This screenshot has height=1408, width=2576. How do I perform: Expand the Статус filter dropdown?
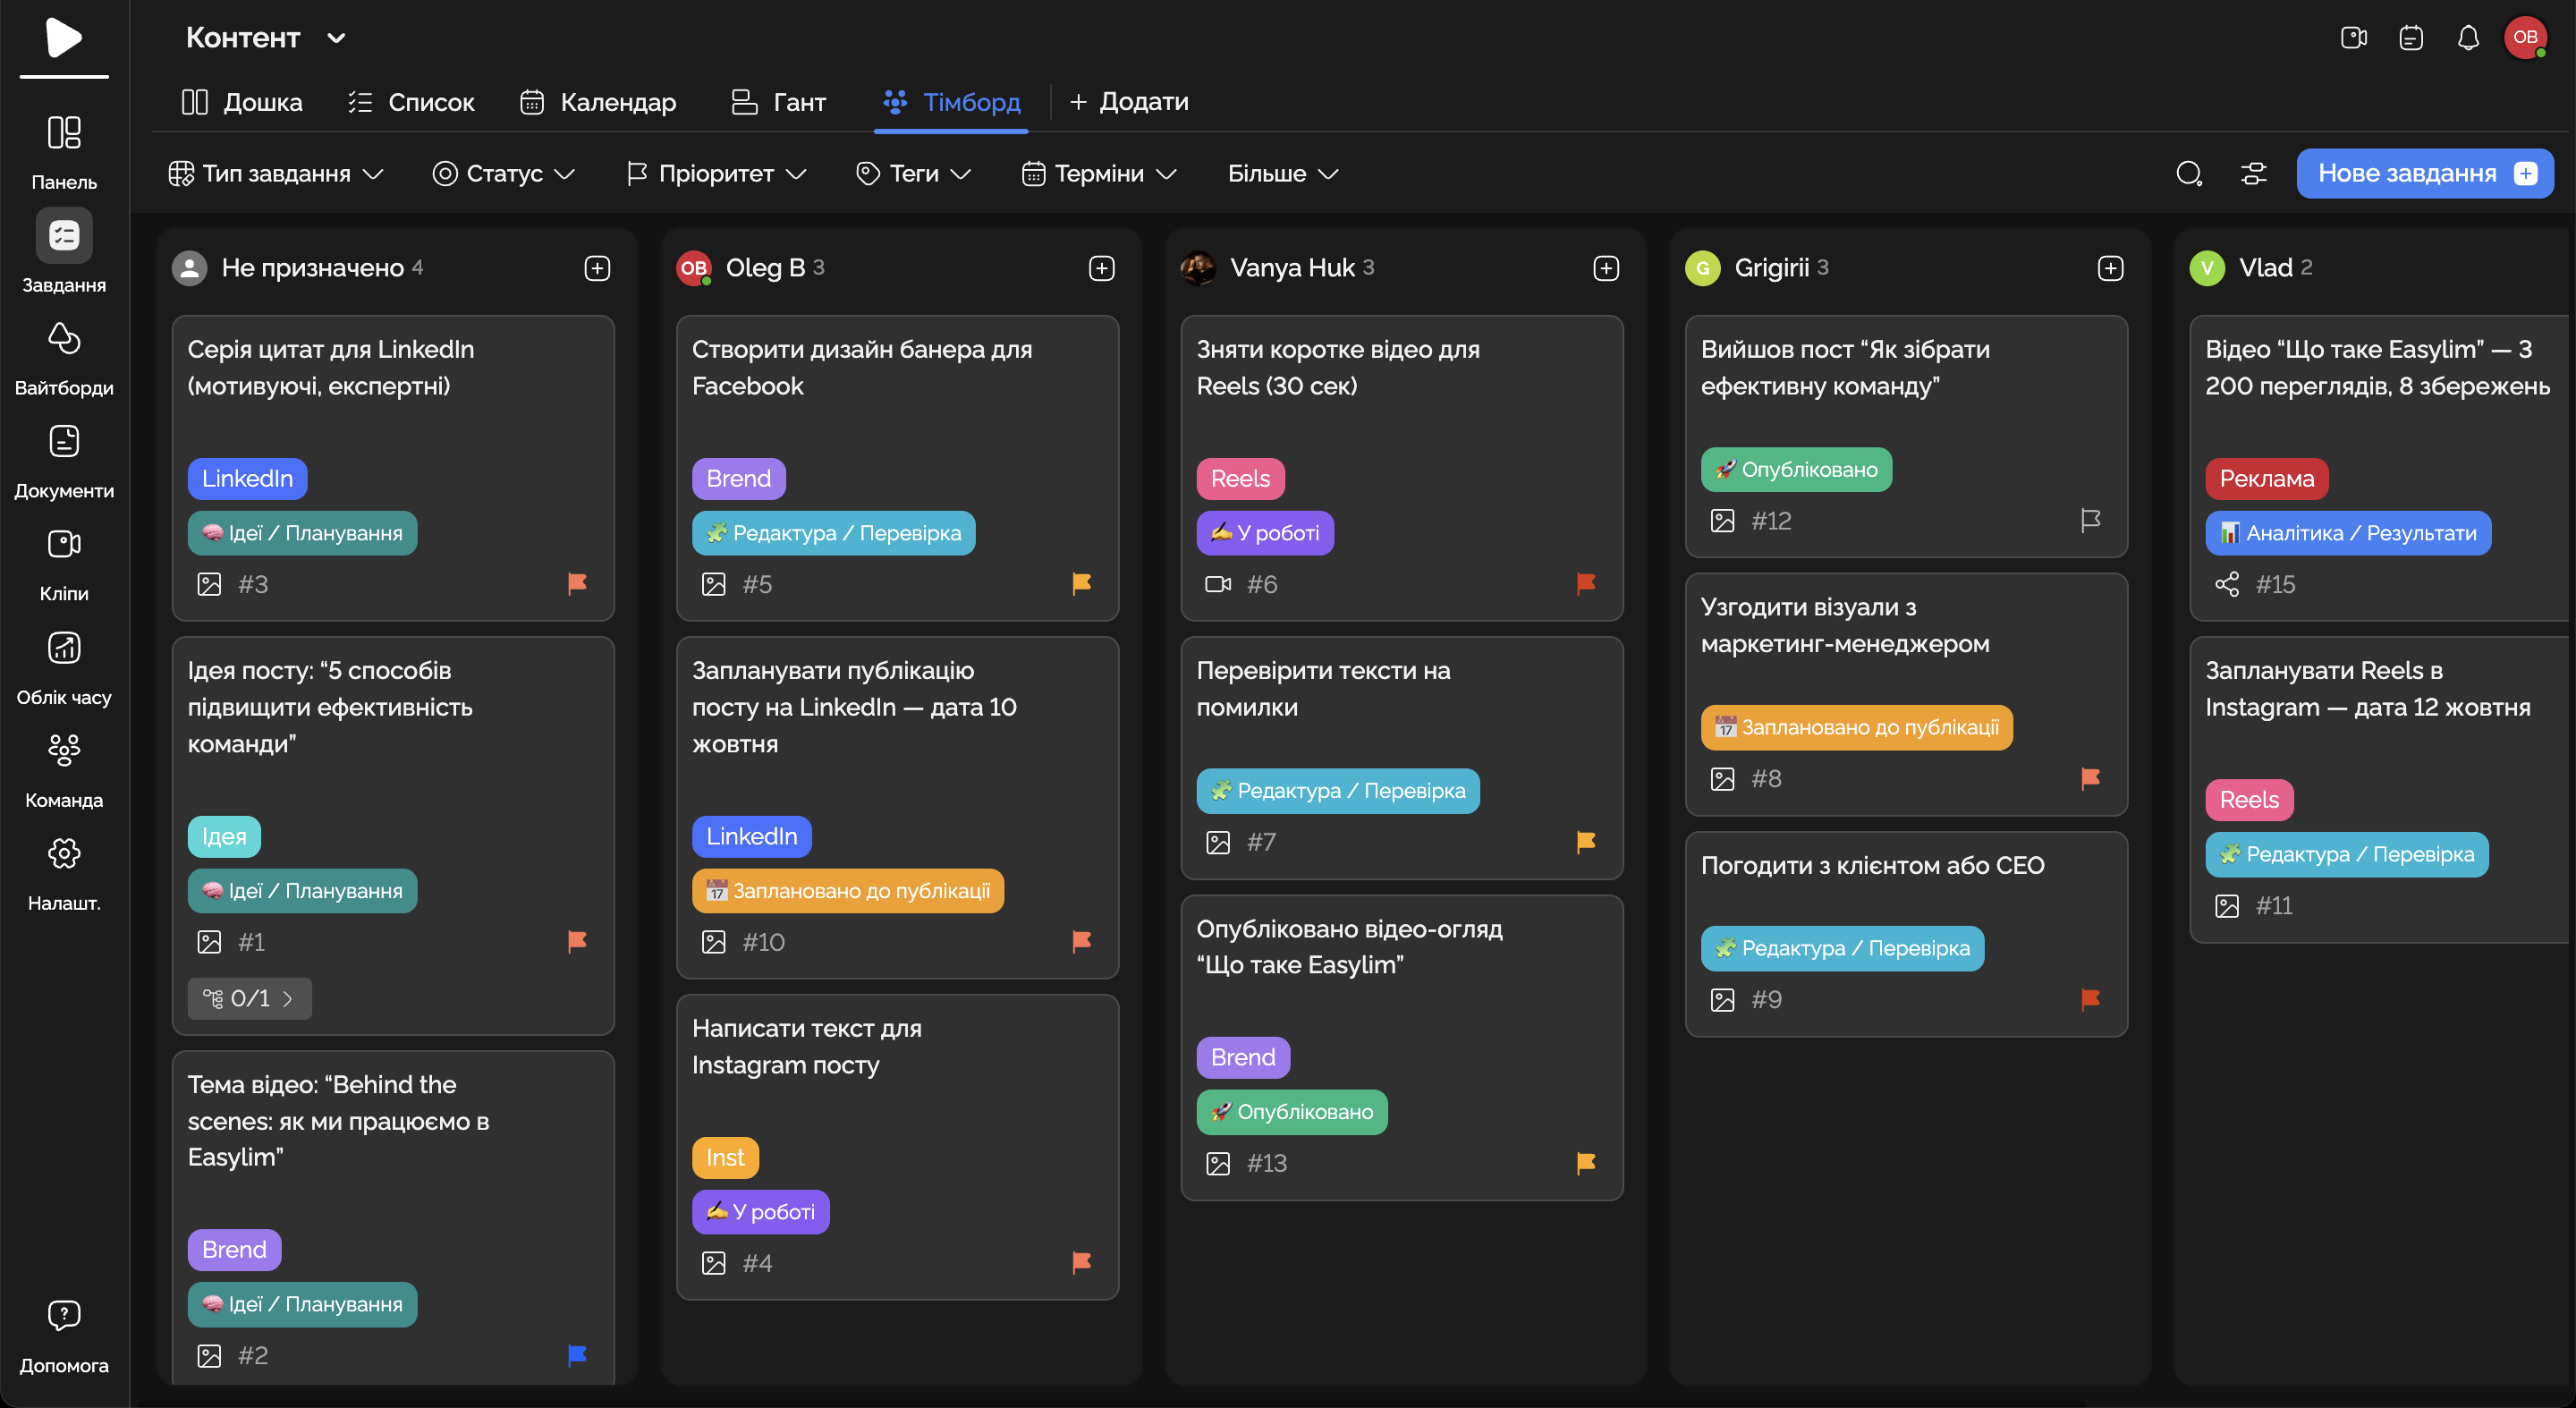503,174
